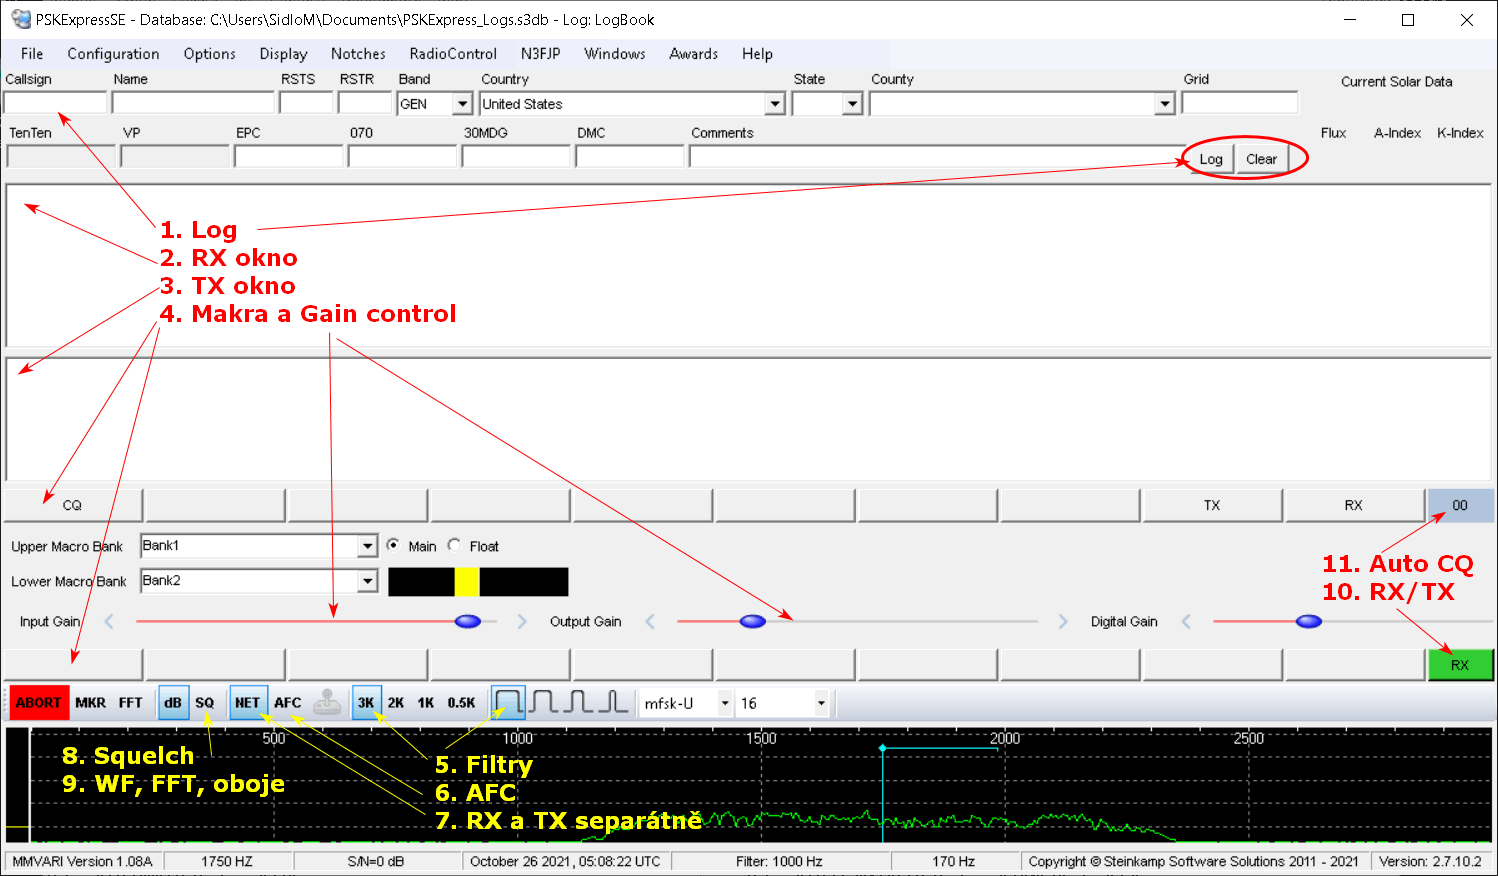Open the mfsk-U mode dropdown
The width and height of the screenshot is (1498, 876).
(725, 704)
